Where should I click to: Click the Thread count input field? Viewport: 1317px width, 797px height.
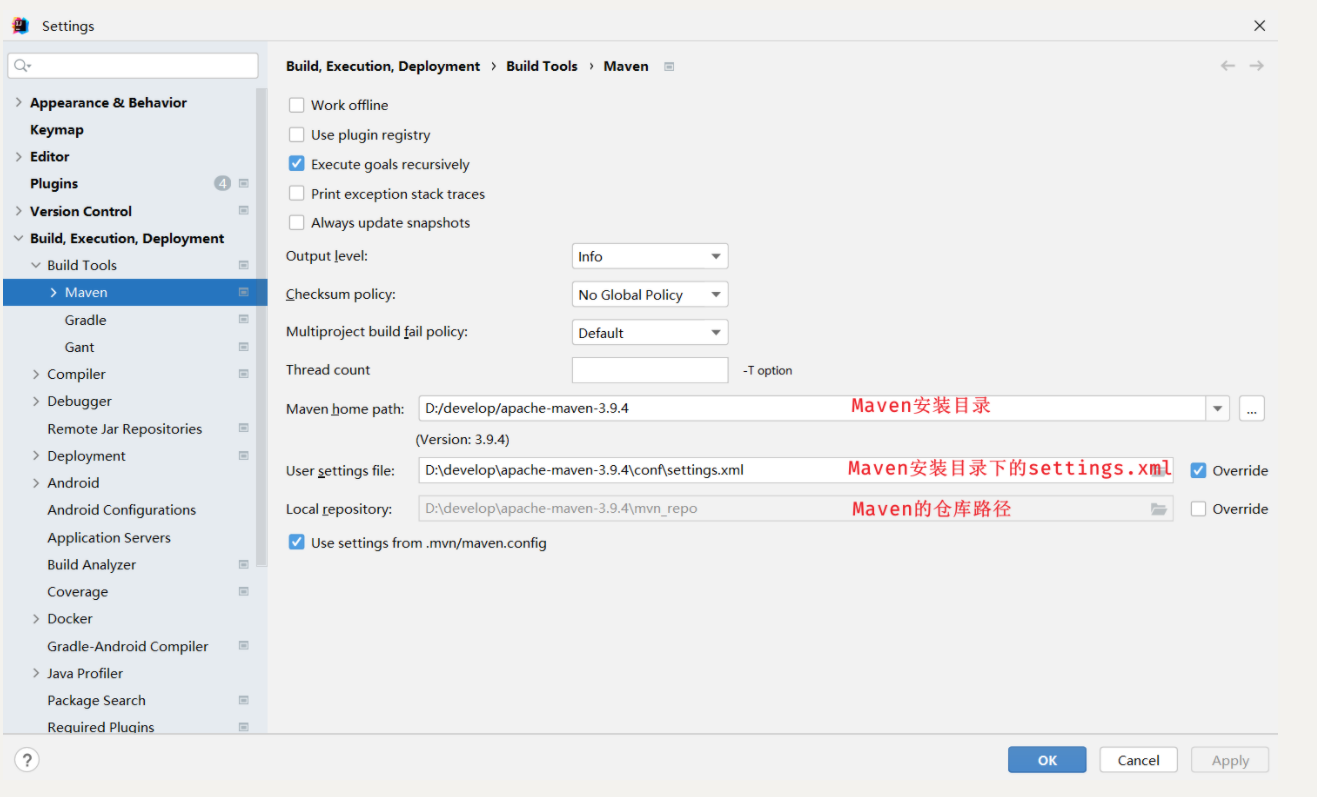coord(650,370)
